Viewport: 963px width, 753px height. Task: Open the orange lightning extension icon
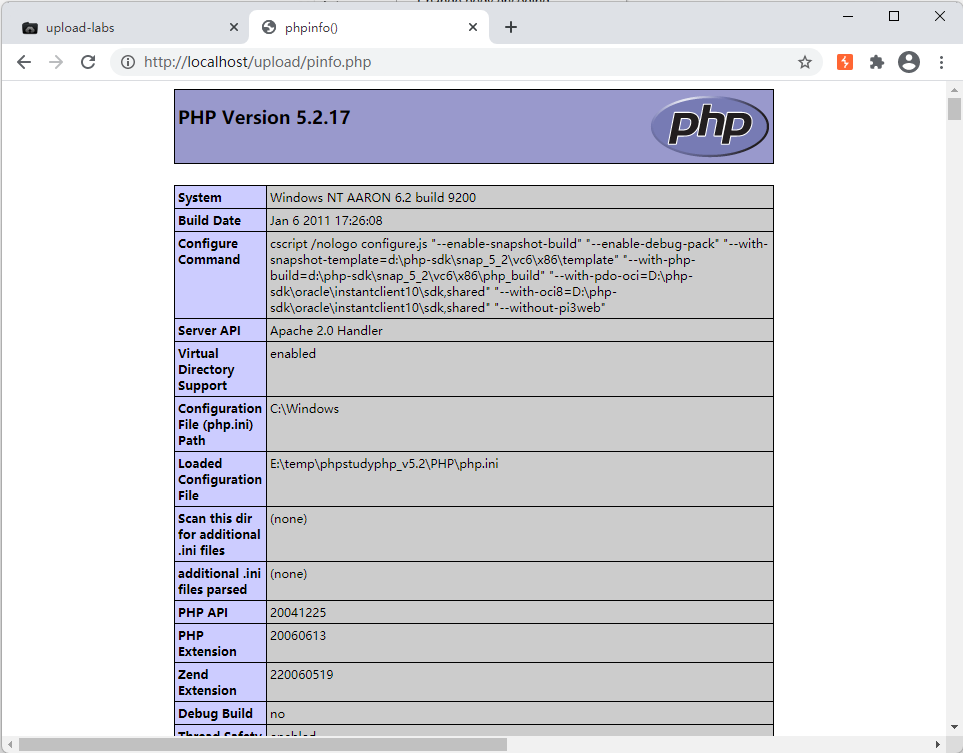(x=845, y=62)
